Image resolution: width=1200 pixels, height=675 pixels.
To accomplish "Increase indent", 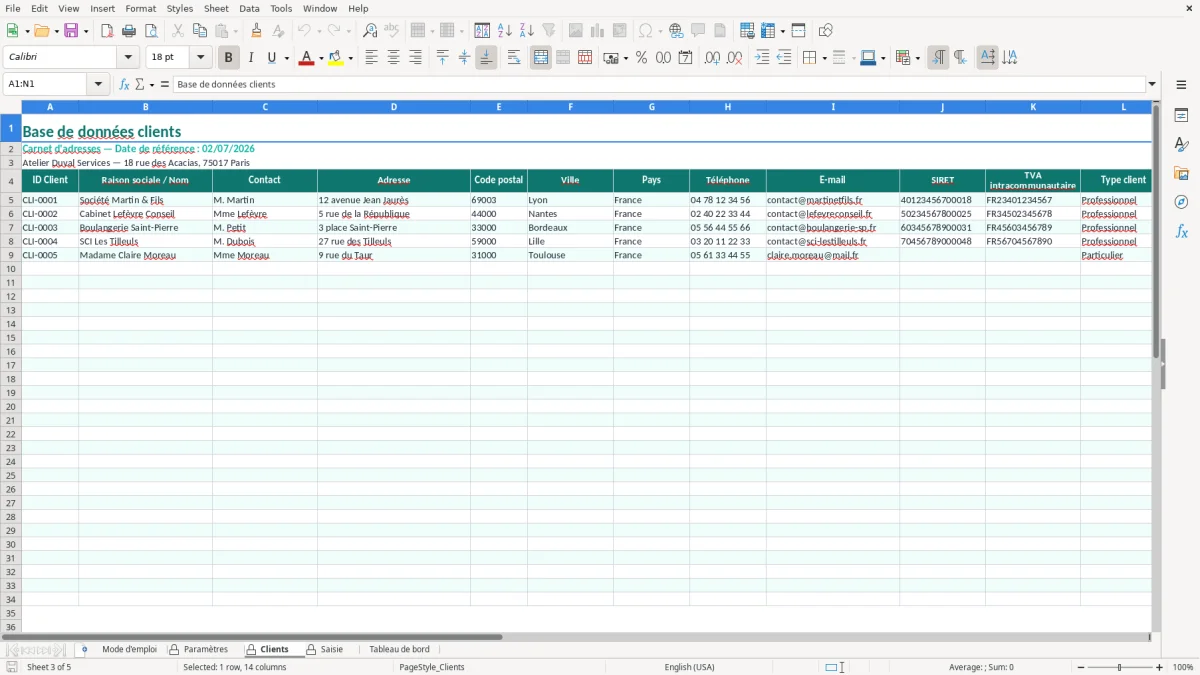I will (762, 58).
